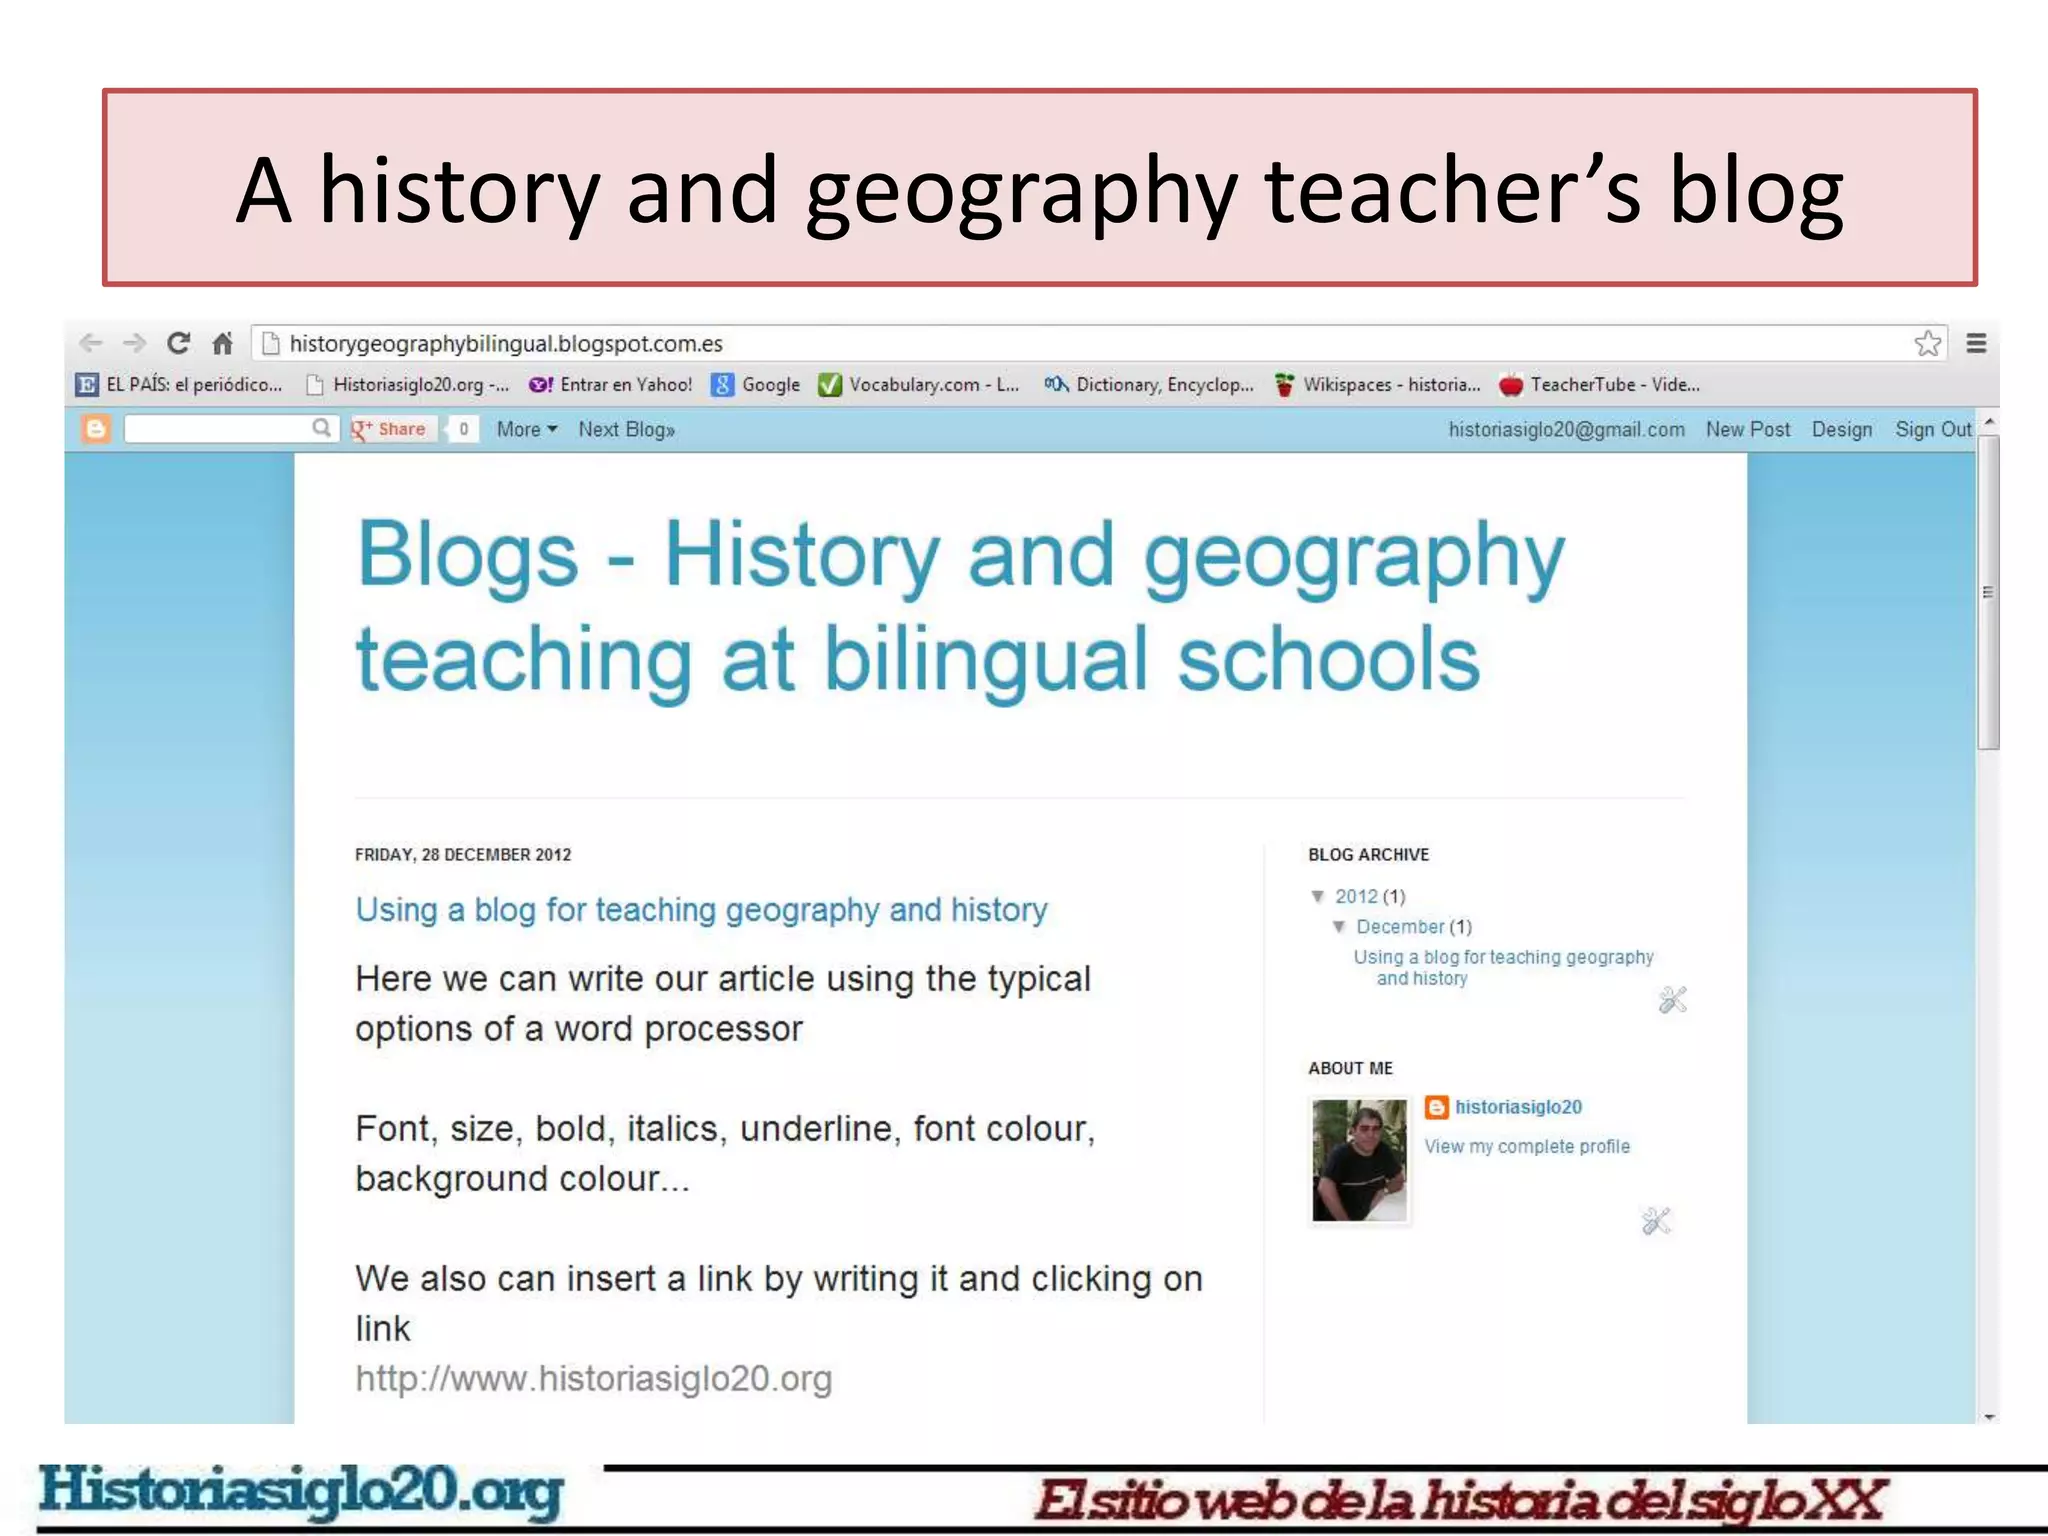
Task: Click the orange Blogger logo icon
Action: 96,429
